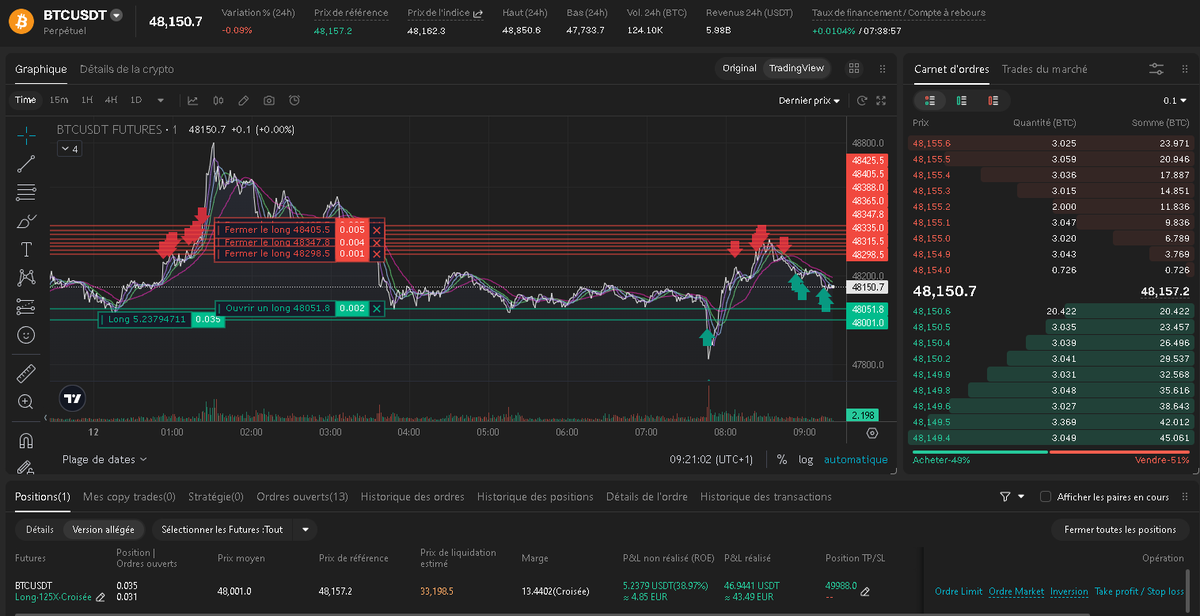Viewport: 1200px width, 616px height.
Task: Refresh the chart with reload icon
Action: [863, 100]
